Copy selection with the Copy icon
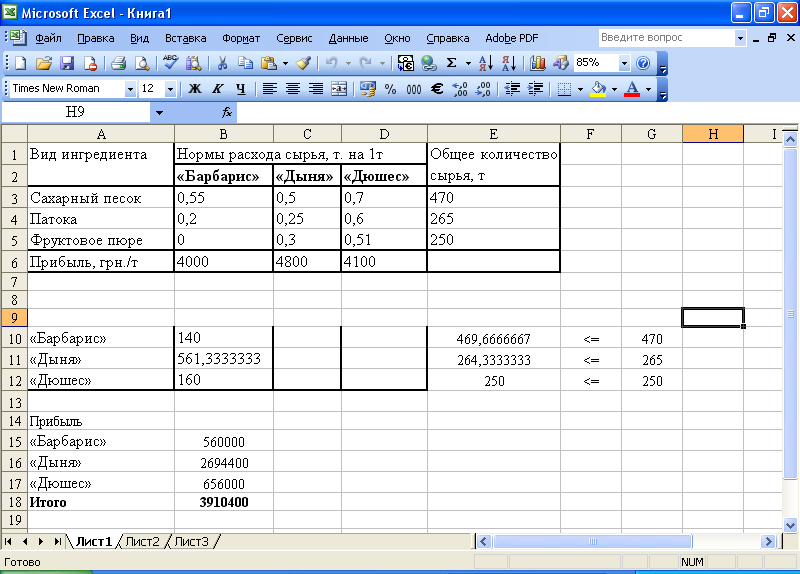This screenshot has height=574, width=800. click(x=245, y=63)
